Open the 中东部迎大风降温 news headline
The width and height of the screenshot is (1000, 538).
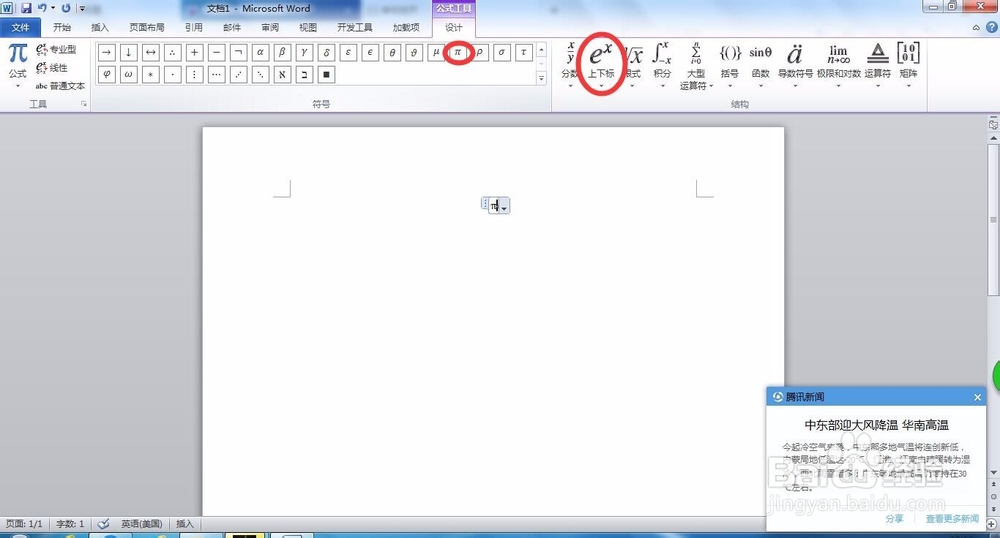(x=876, y=425)
